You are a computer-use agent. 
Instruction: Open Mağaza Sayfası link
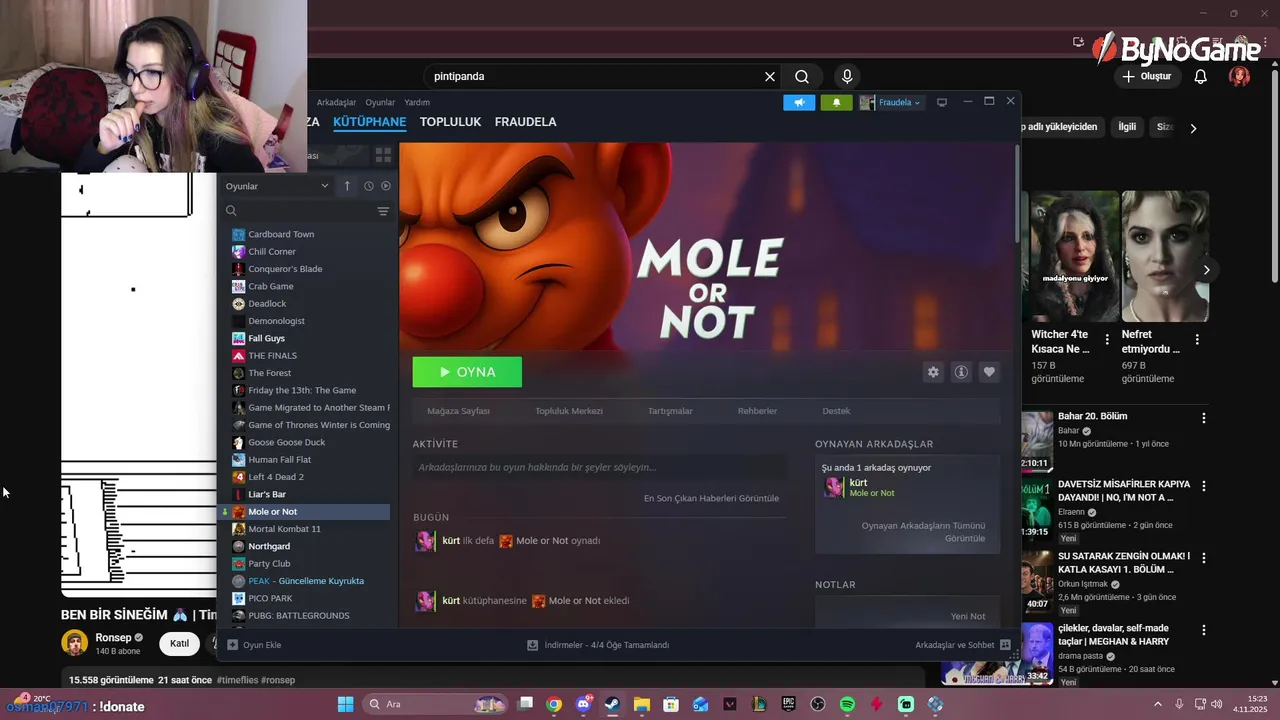(458, 411)
